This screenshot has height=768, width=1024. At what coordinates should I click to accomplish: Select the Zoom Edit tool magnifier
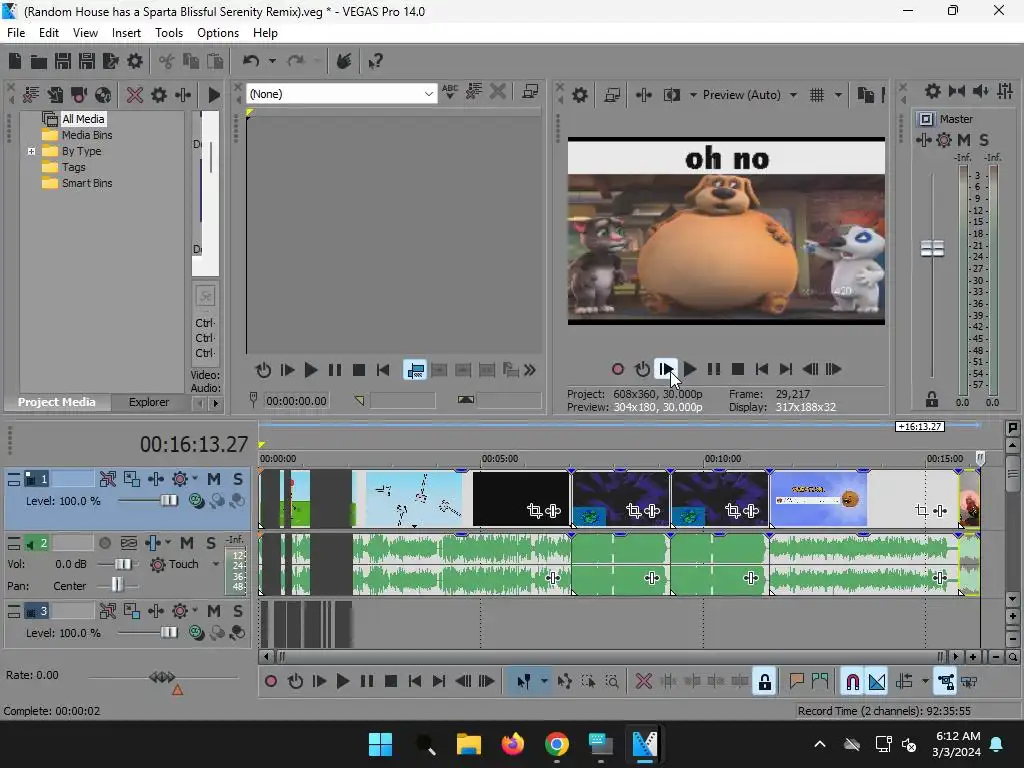[612, 682]
